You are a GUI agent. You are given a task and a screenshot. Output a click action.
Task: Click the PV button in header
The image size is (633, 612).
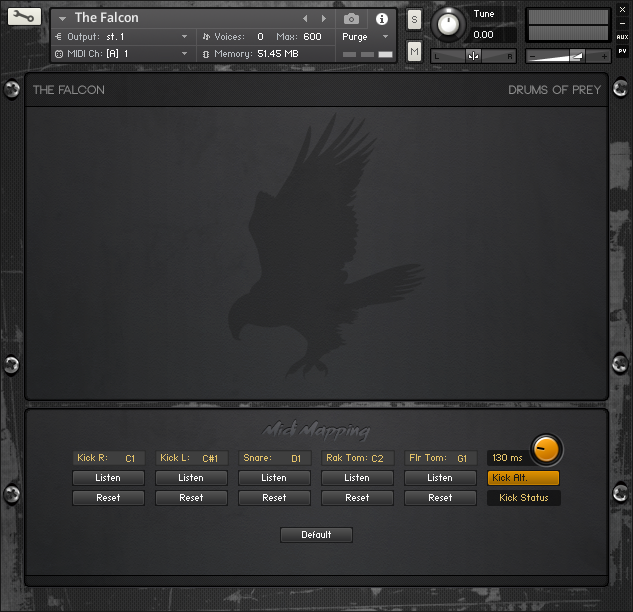622,50
